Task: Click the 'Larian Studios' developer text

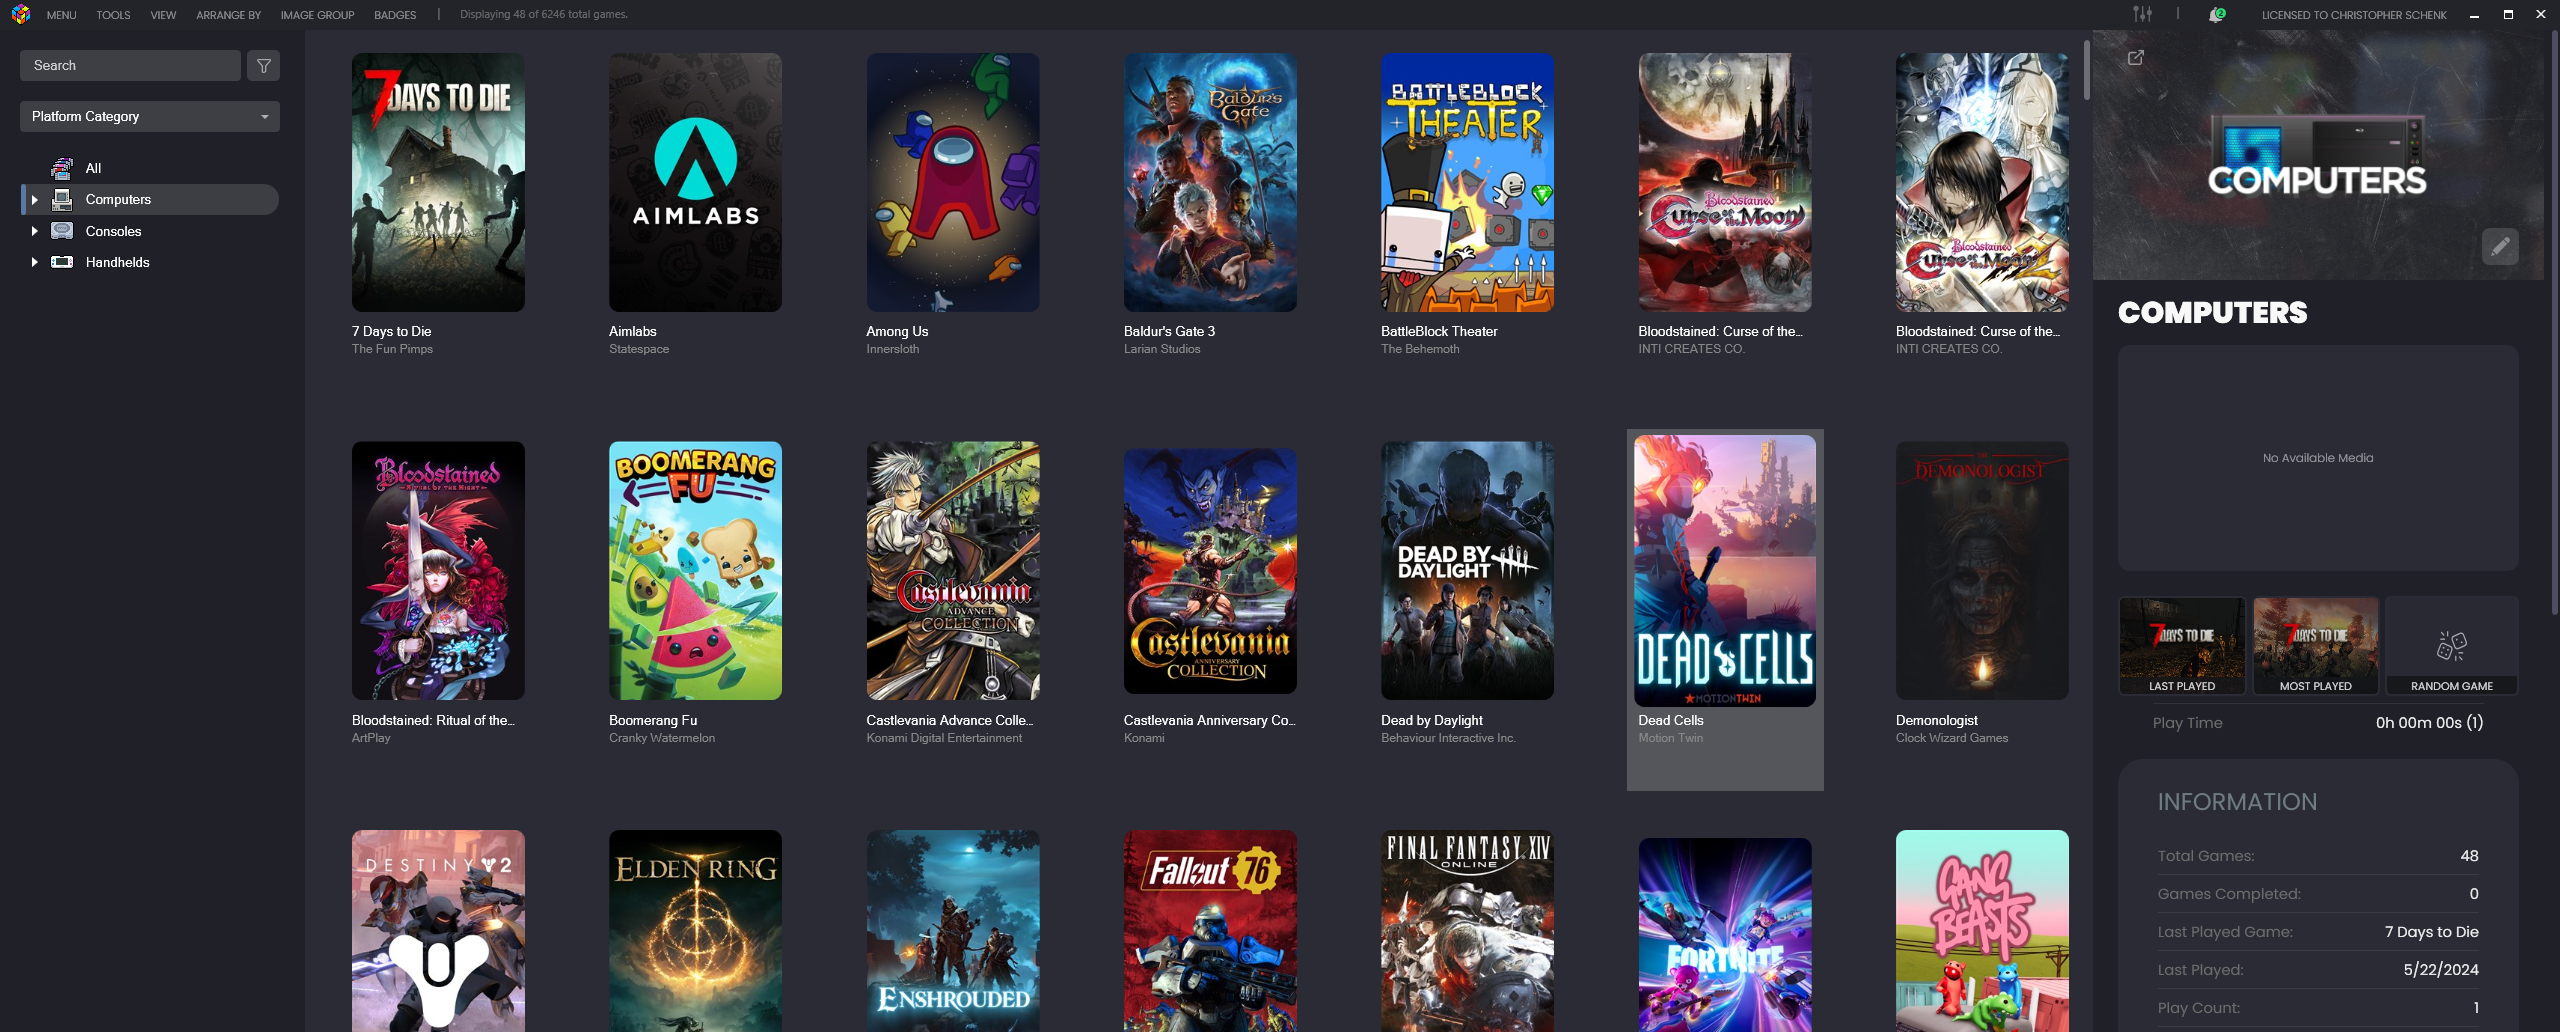Action: [1162, 349]
